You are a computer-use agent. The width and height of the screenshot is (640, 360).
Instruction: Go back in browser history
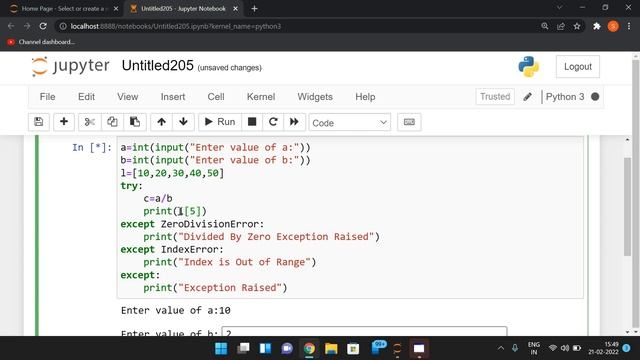tap(11, 26)
